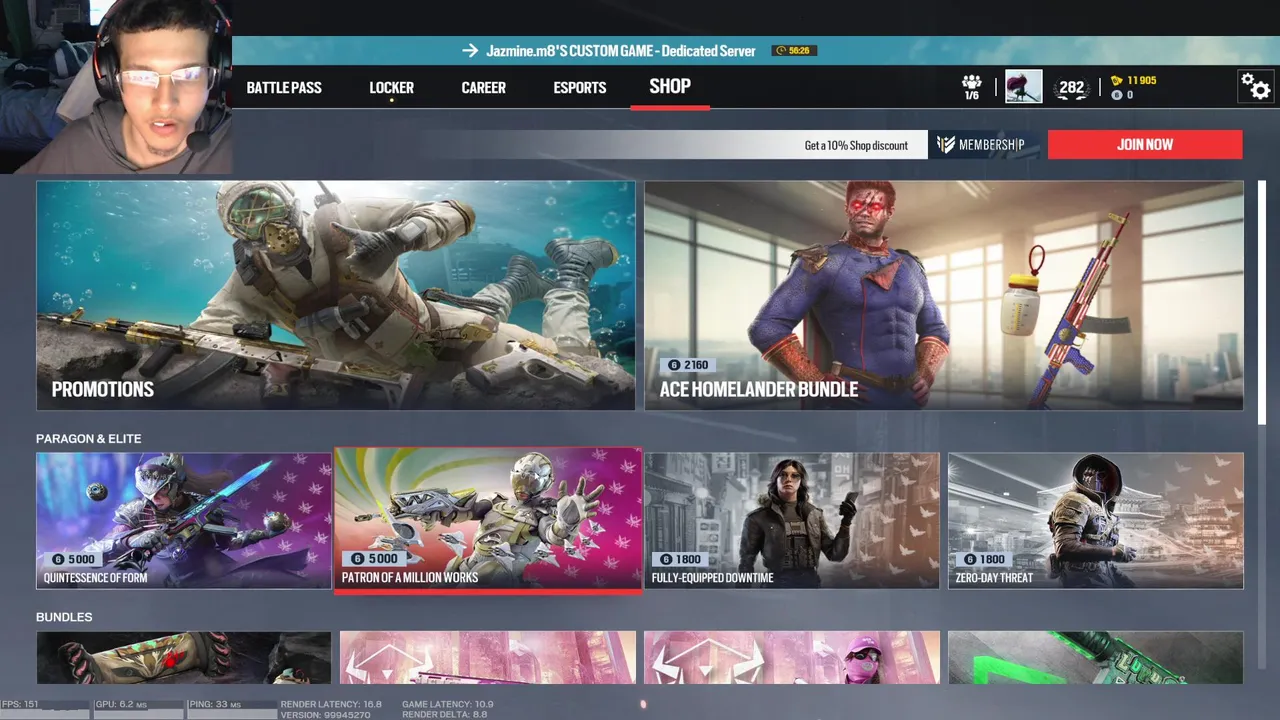Click the level 282 badge
The image size is (1280, 720).
click(1071, 88)
